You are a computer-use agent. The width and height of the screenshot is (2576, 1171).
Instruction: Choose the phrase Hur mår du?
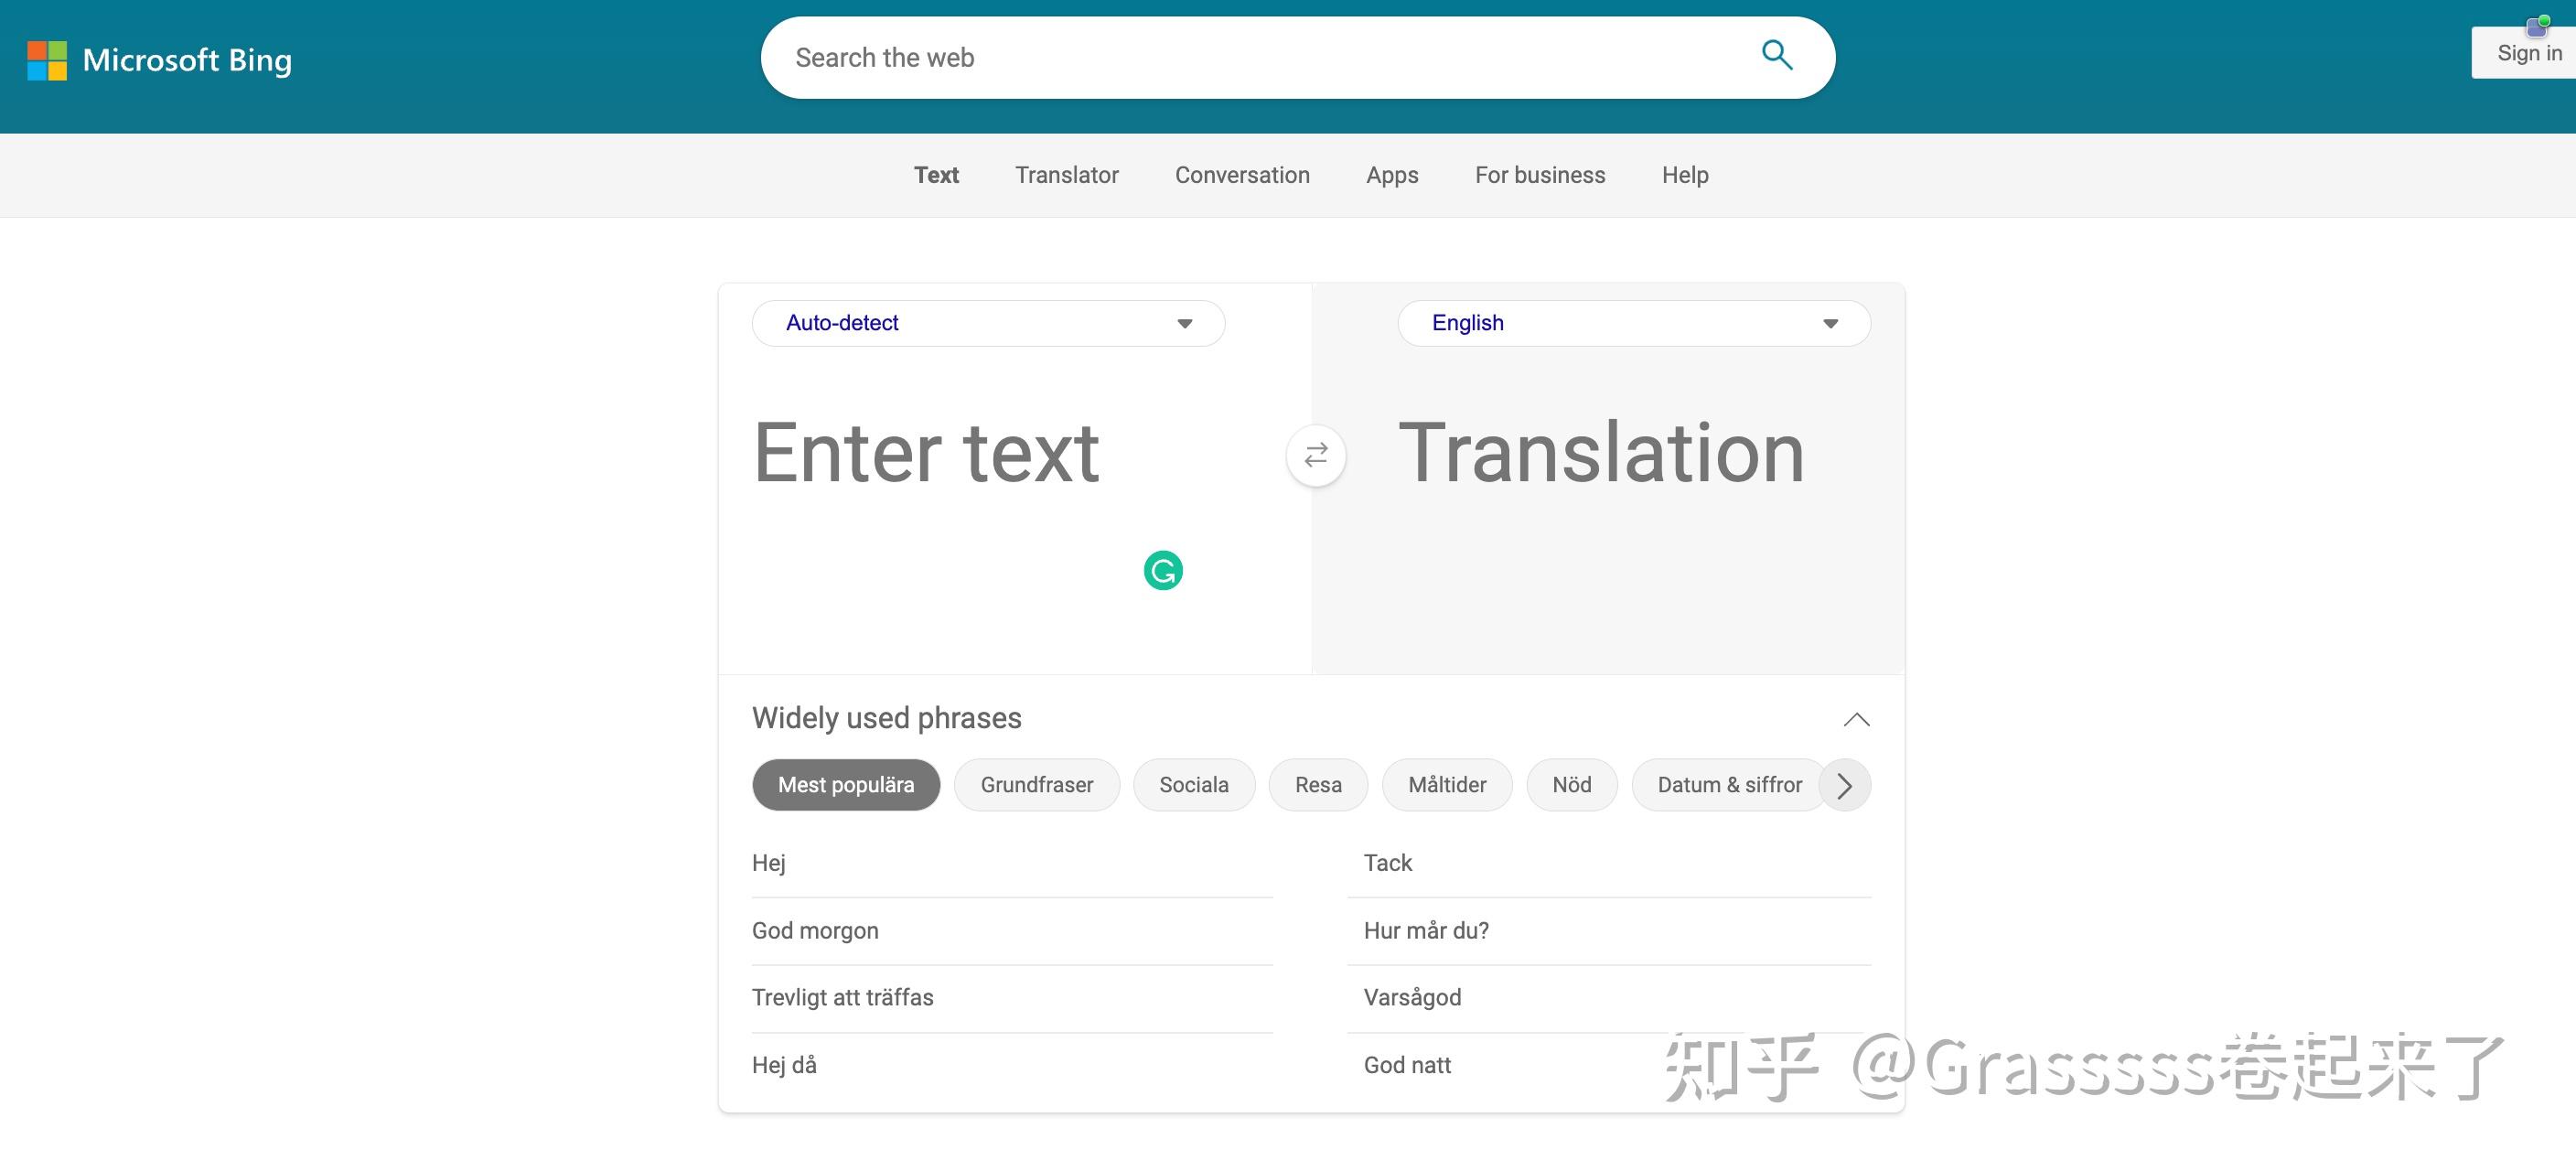[1425, 930]
